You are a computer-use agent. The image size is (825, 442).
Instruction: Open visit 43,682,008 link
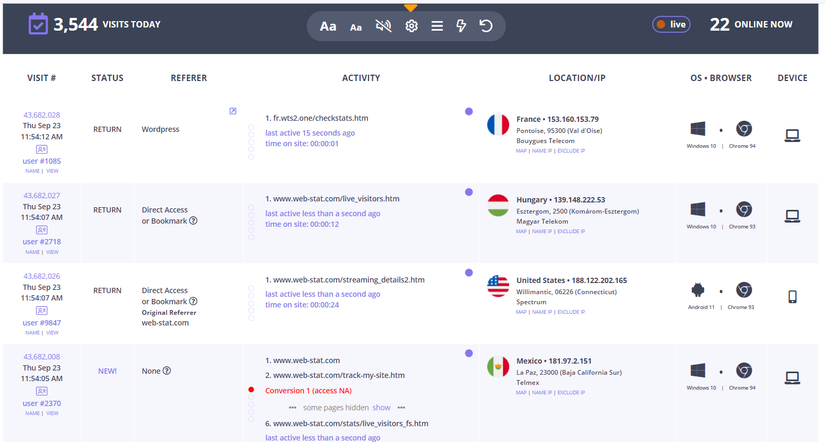pos(42,356)
